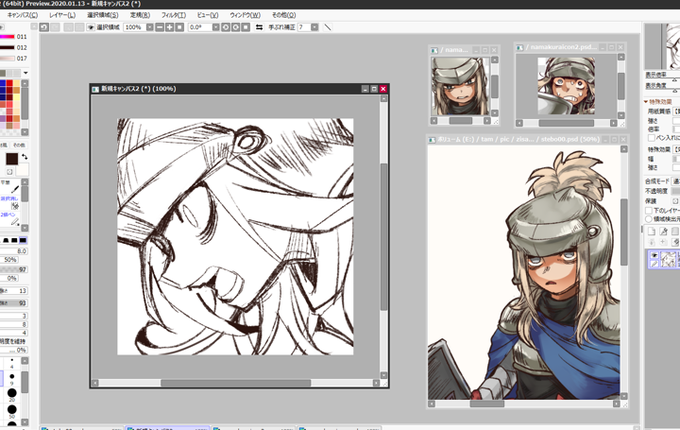Click the straight line drawing mode icon
The width and height of the screenshot is (680, 430).
coord(328,27)
